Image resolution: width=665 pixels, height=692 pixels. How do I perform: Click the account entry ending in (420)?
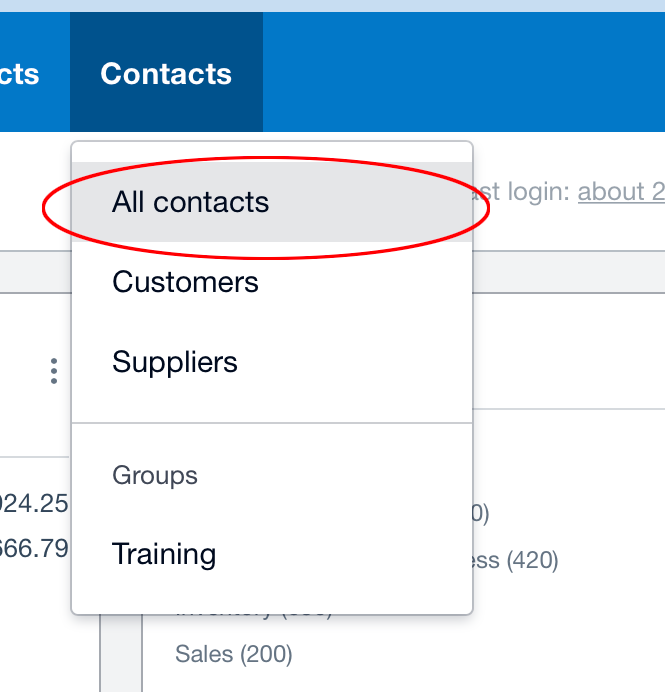click(516, 560)
